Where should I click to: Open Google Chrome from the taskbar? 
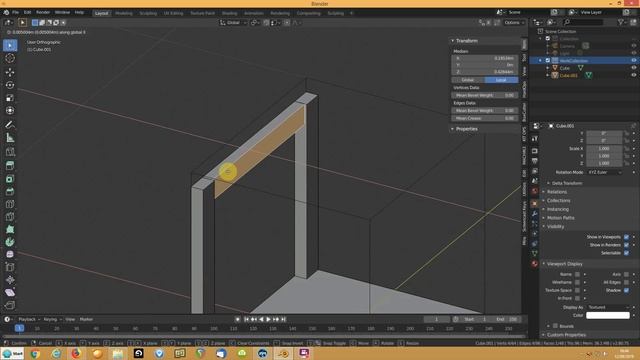pos(35,353)
